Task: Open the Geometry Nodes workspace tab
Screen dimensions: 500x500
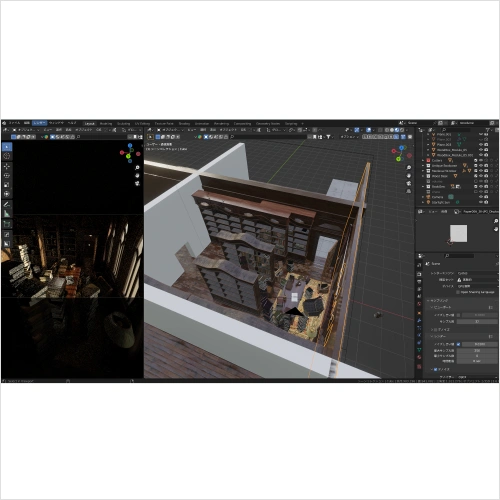Action: (x=268, y=124)
